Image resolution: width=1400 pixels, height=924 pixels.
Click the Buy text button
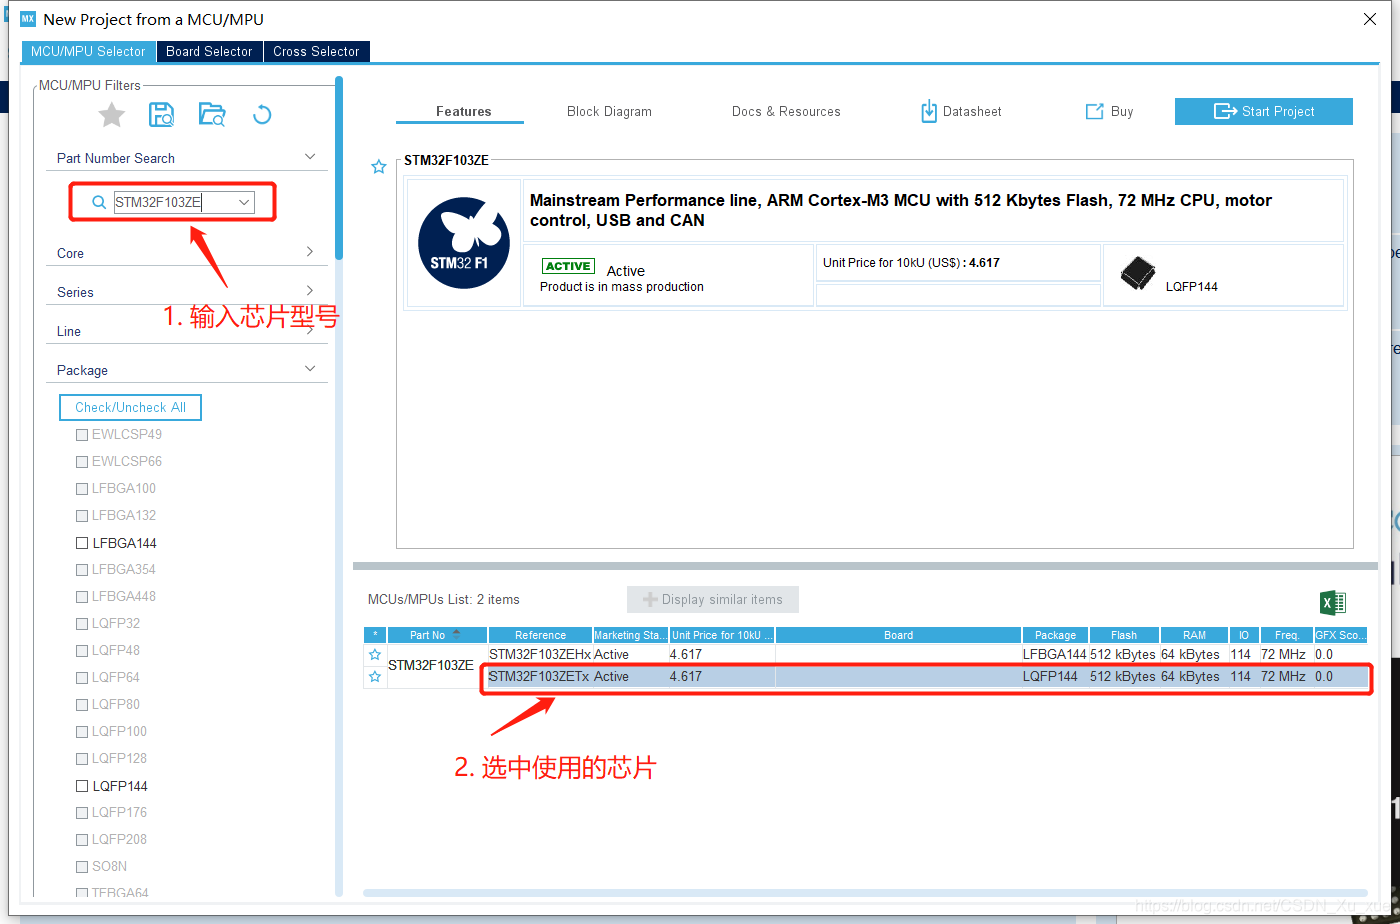click(1122, 111)
